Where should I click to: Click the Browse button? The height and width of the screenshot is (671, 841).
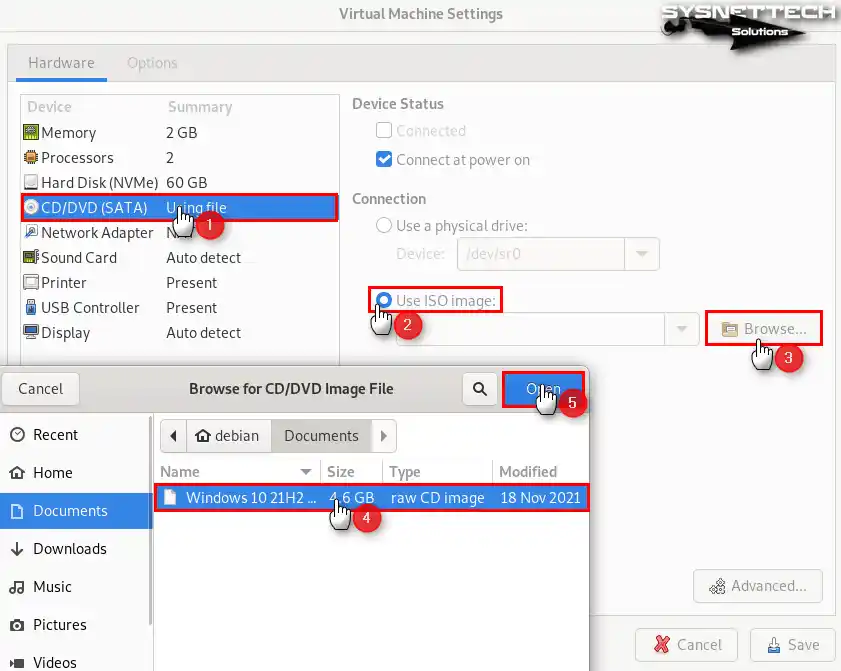click(x=763, y=327)
